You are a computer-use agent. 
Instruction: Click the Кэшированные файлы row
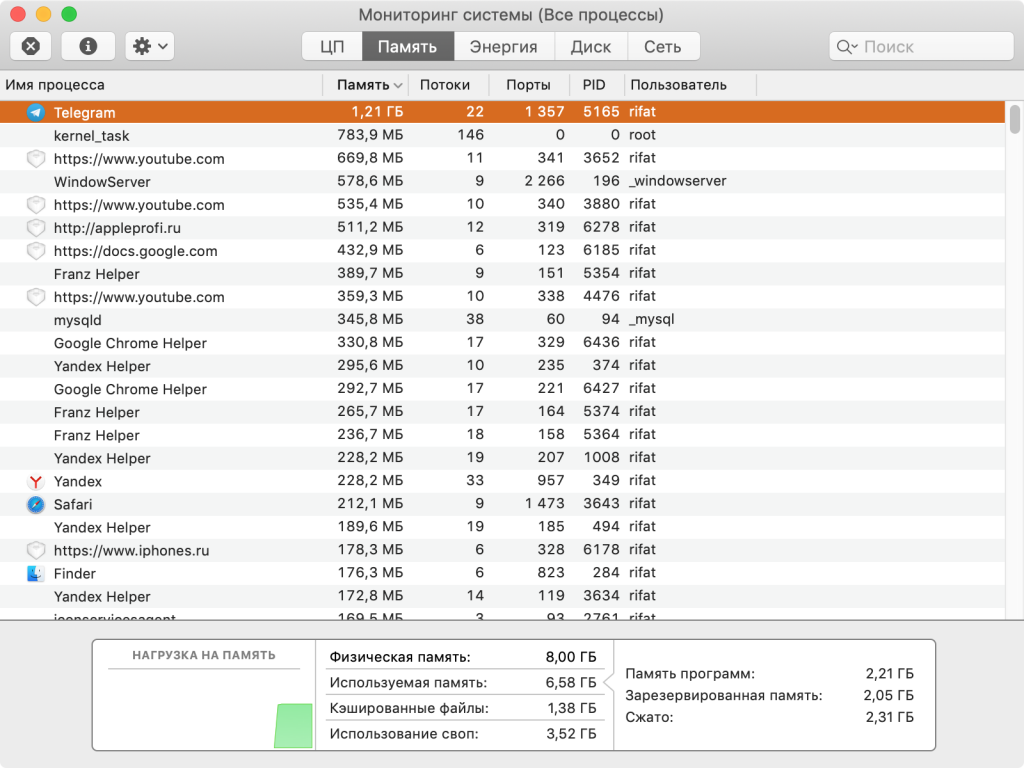click(462, 708)
